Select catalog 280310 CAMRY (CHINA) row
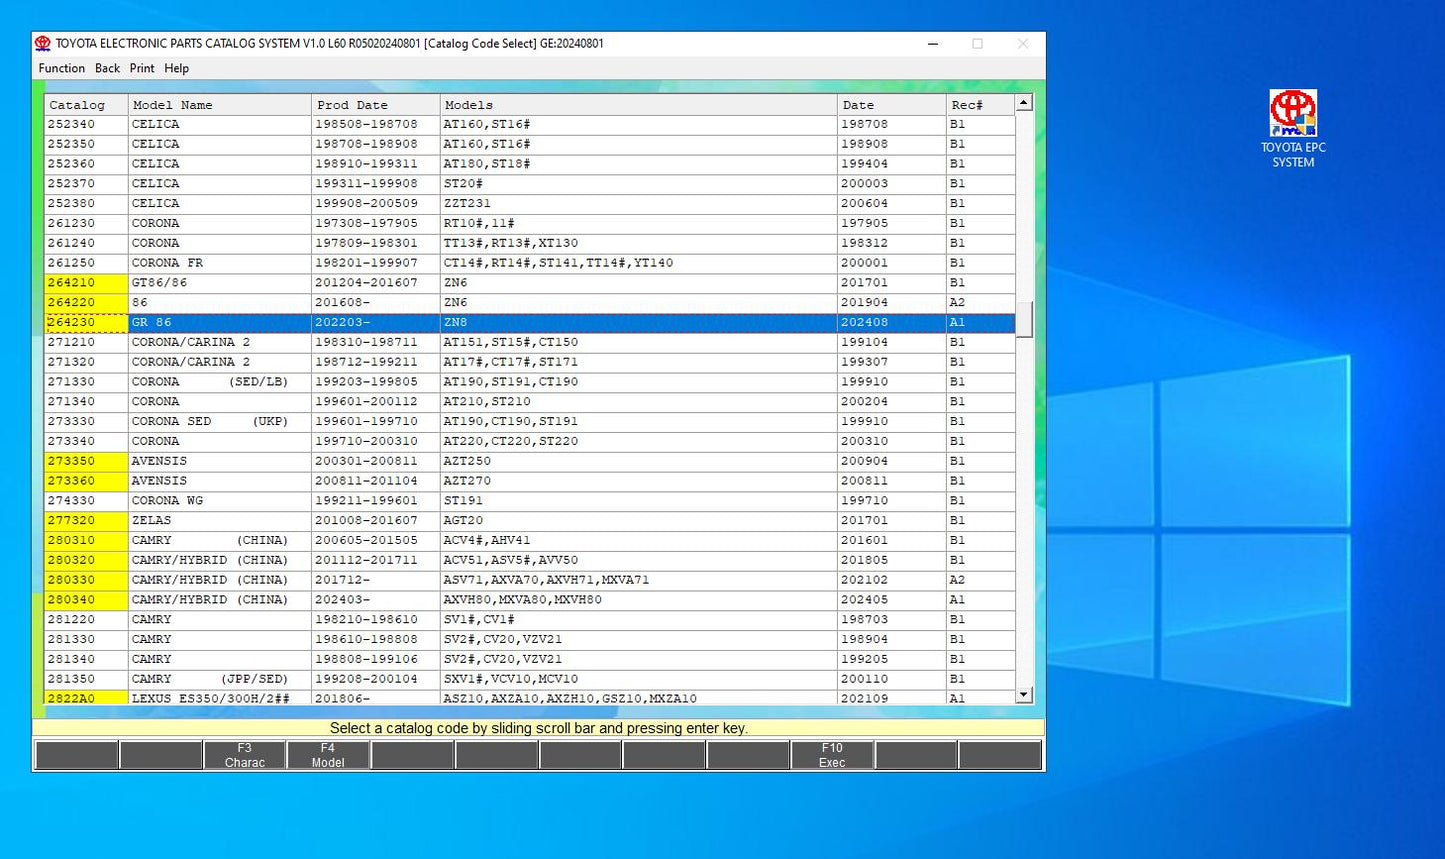The image size is (1445, 859). [530, 540]
